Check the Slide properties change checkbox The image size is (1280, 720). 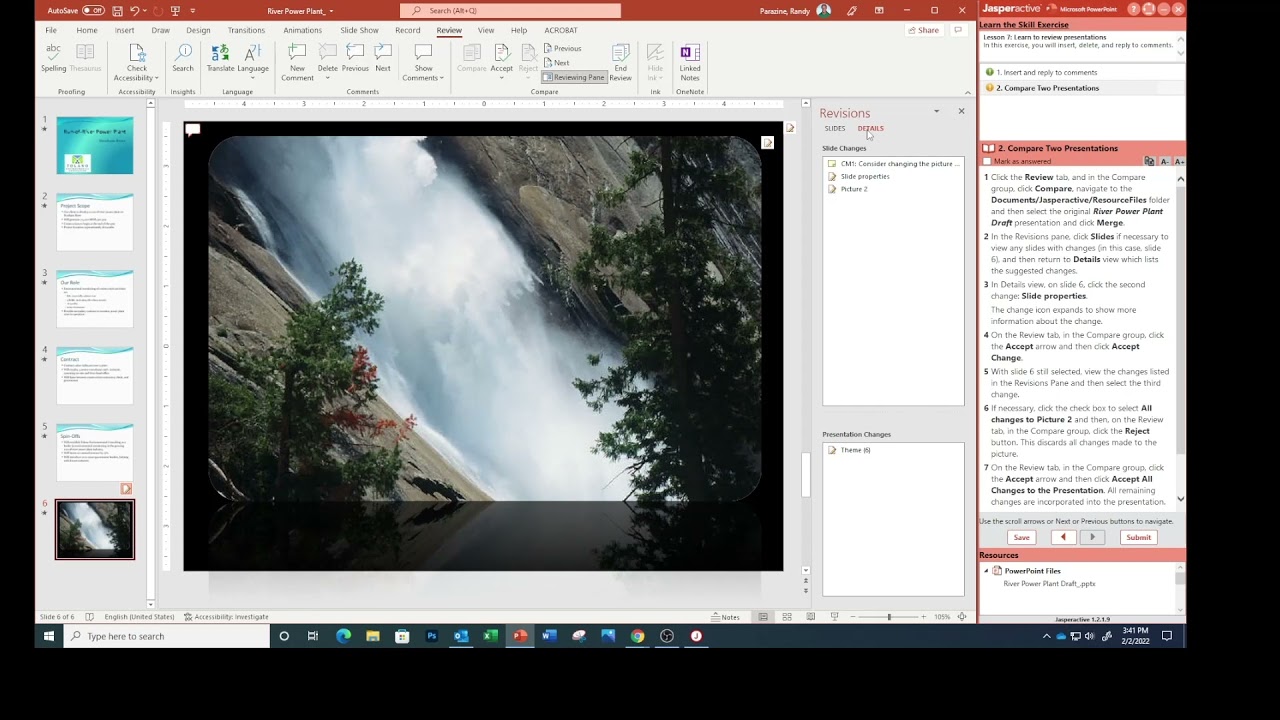[831, 176]
